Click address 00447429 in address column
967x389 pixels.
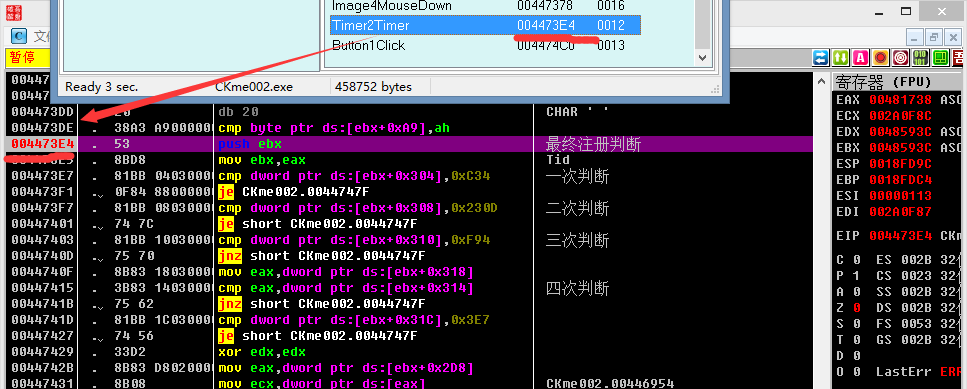pyautogui.click(x=42, y=352)
